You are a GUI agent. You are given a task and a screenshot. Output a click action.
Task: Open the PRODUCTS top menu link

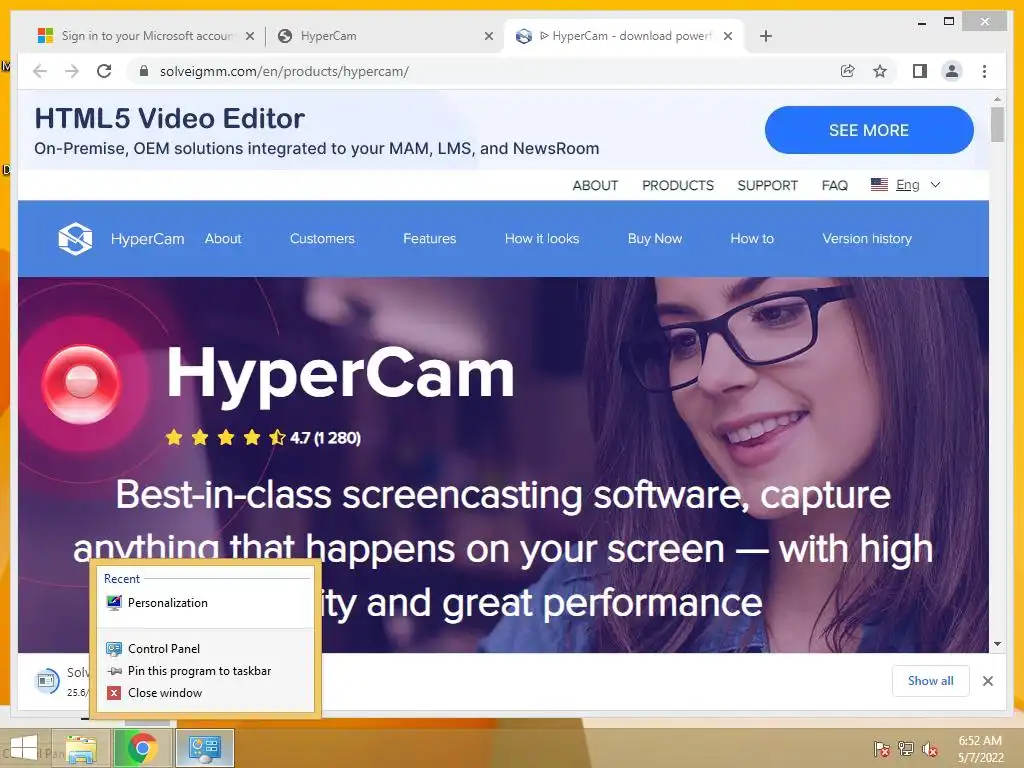point(678,185)
